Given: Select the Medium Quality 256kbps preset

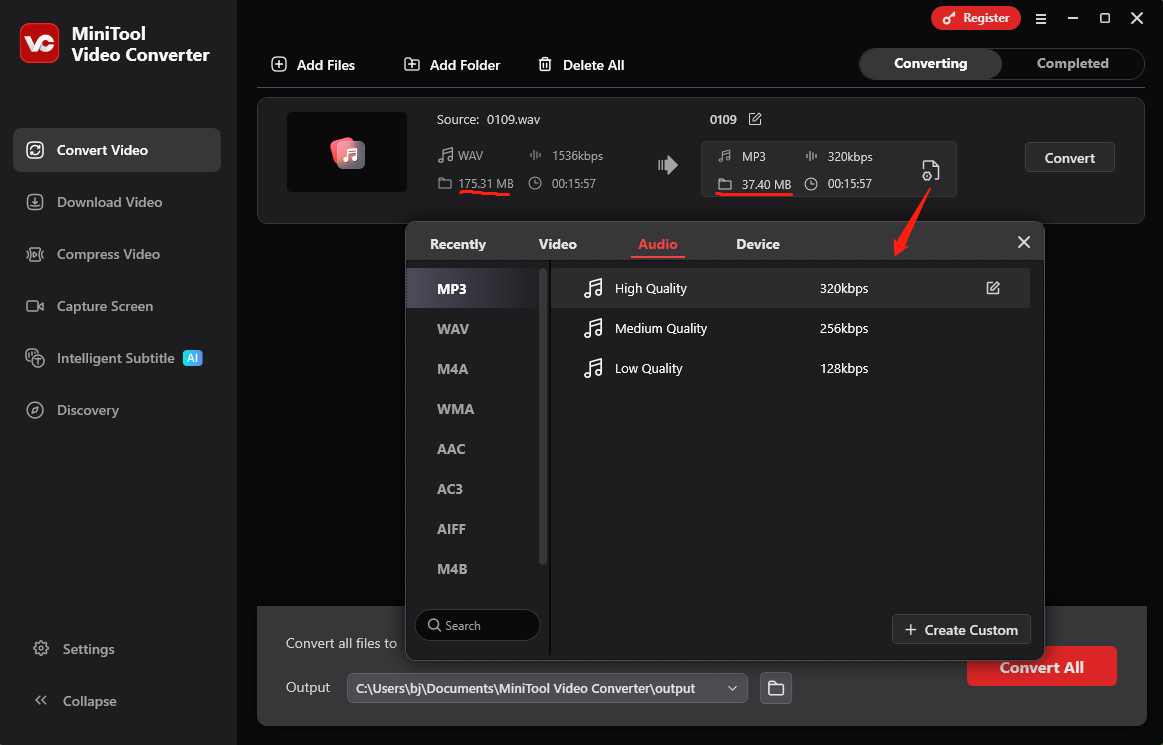Looking at the screenshot, I should click(x=660, y=328).
